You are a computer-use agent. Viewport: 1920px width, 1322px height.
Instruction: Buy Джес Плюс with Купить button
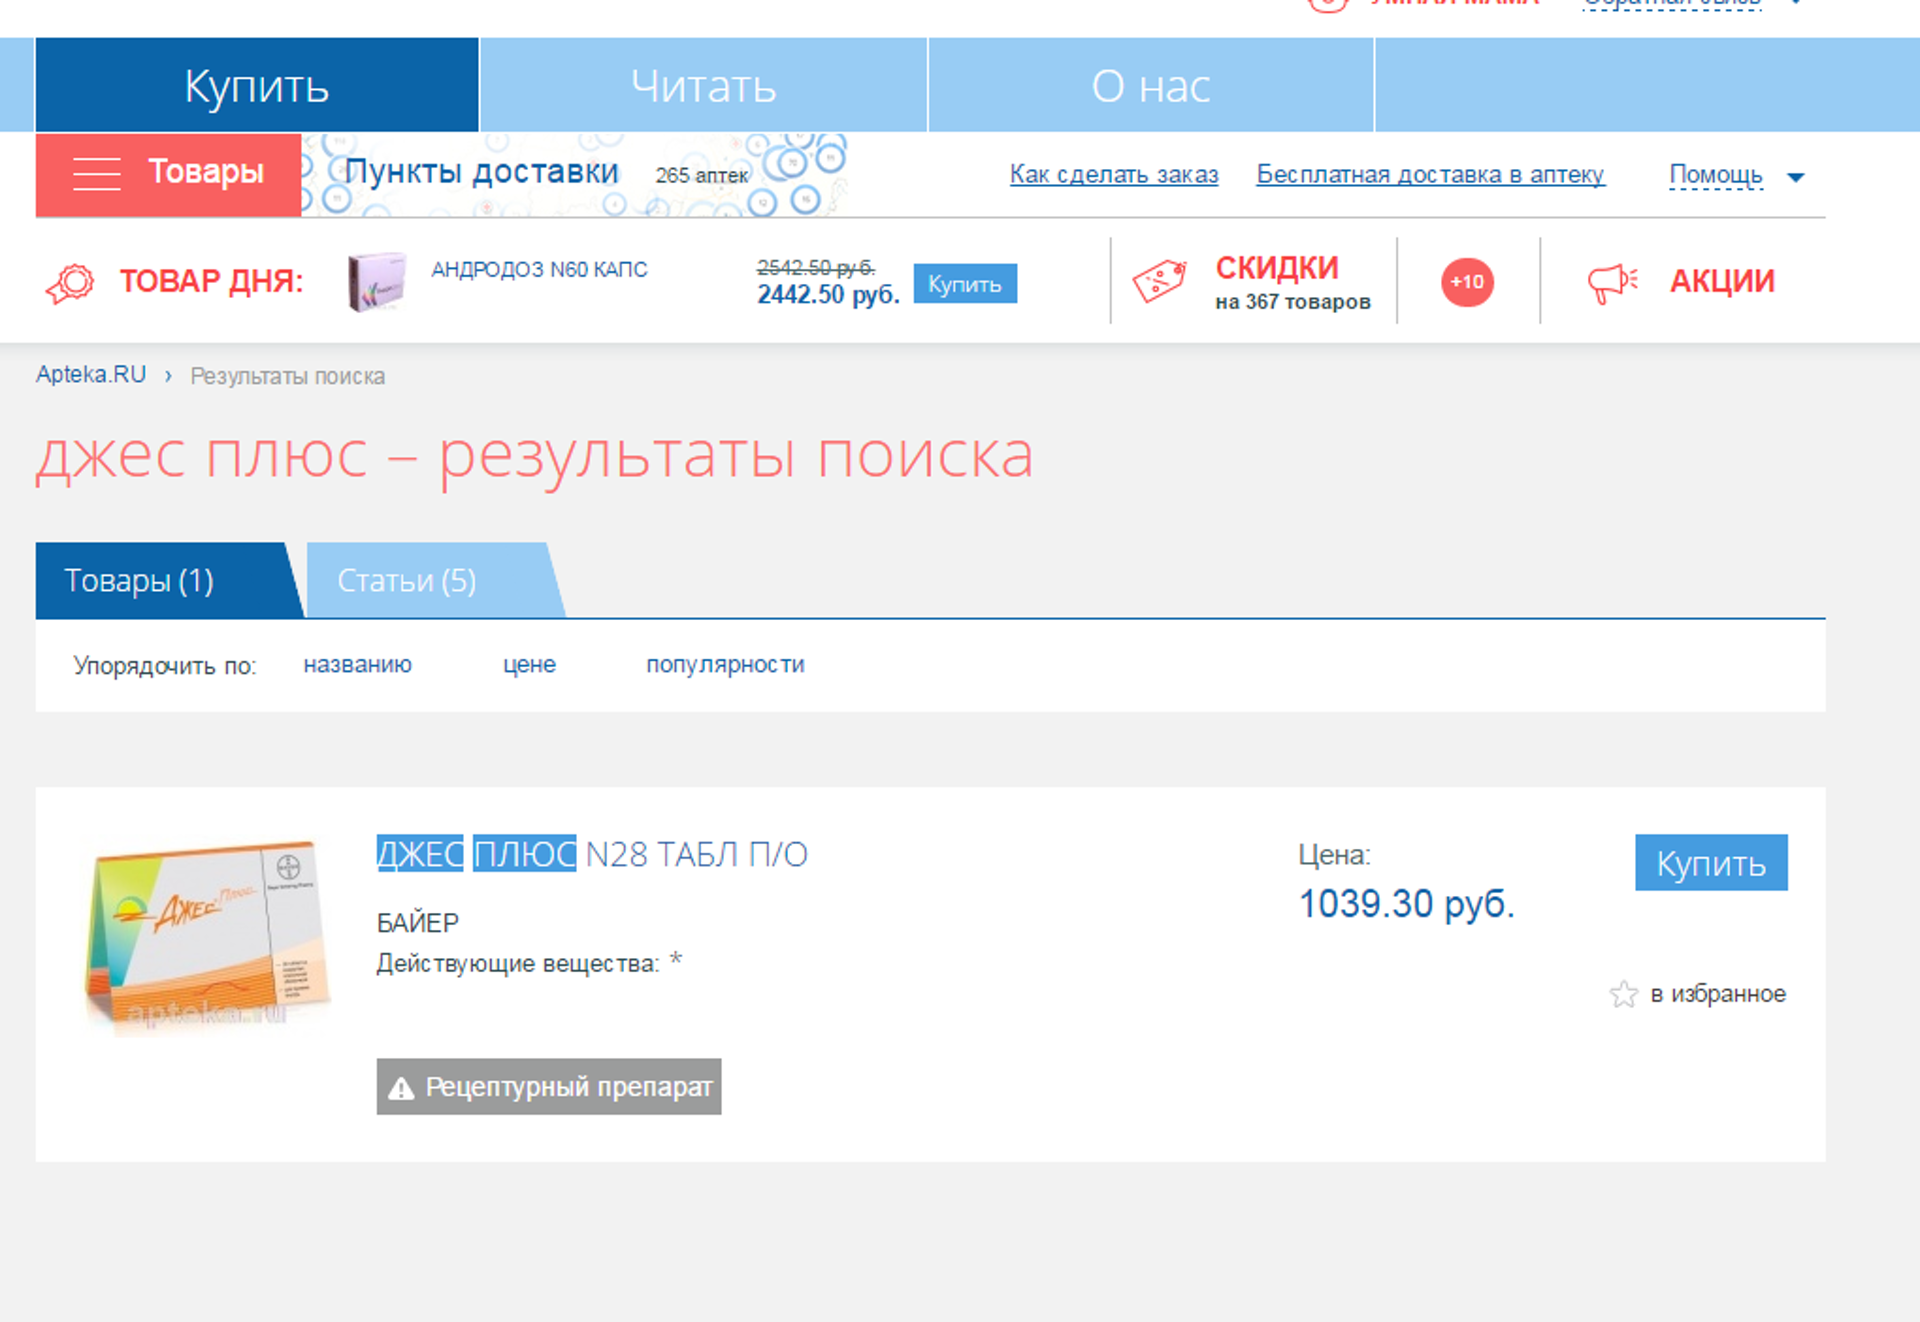(1711, 862)
